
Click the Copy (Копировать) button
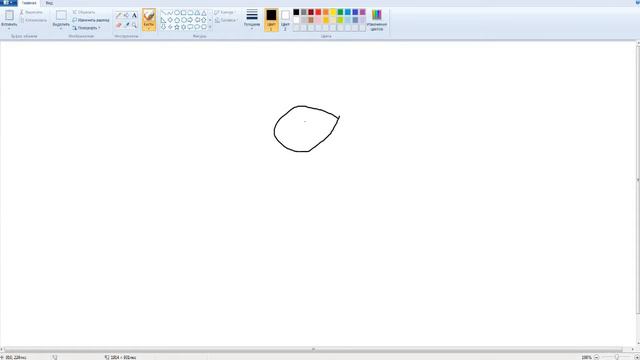(33, 20)
